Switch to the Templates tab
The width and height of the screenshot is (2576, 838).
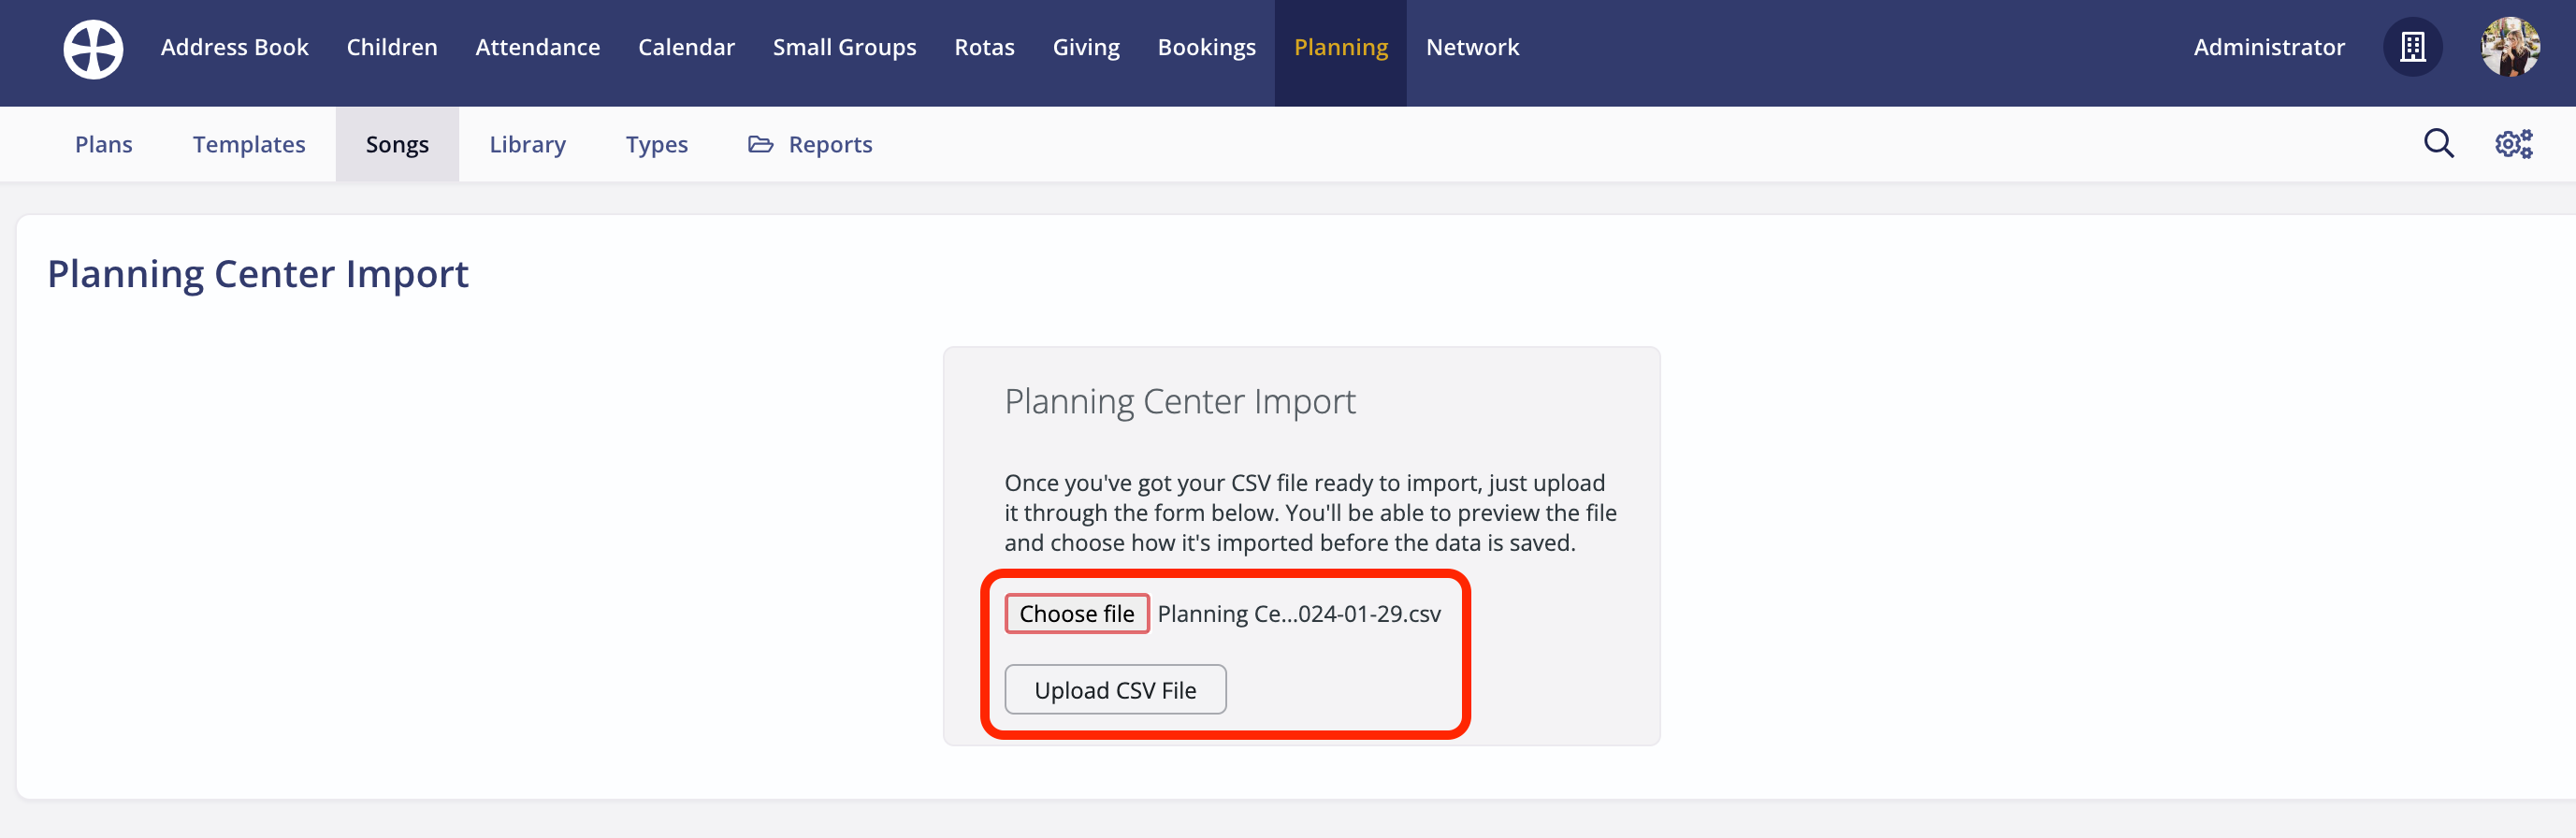point(249,144)
